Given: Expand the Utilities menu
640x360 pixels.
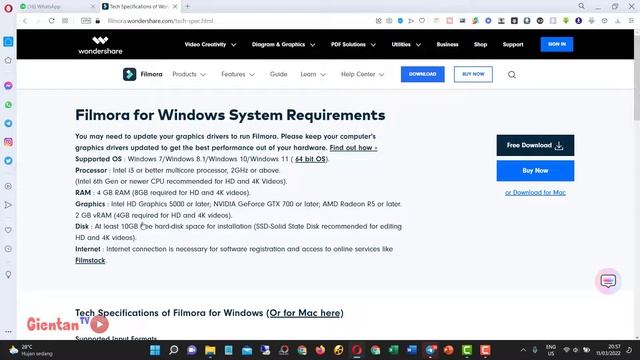Looking at the screenshot, I should [406, 44].
